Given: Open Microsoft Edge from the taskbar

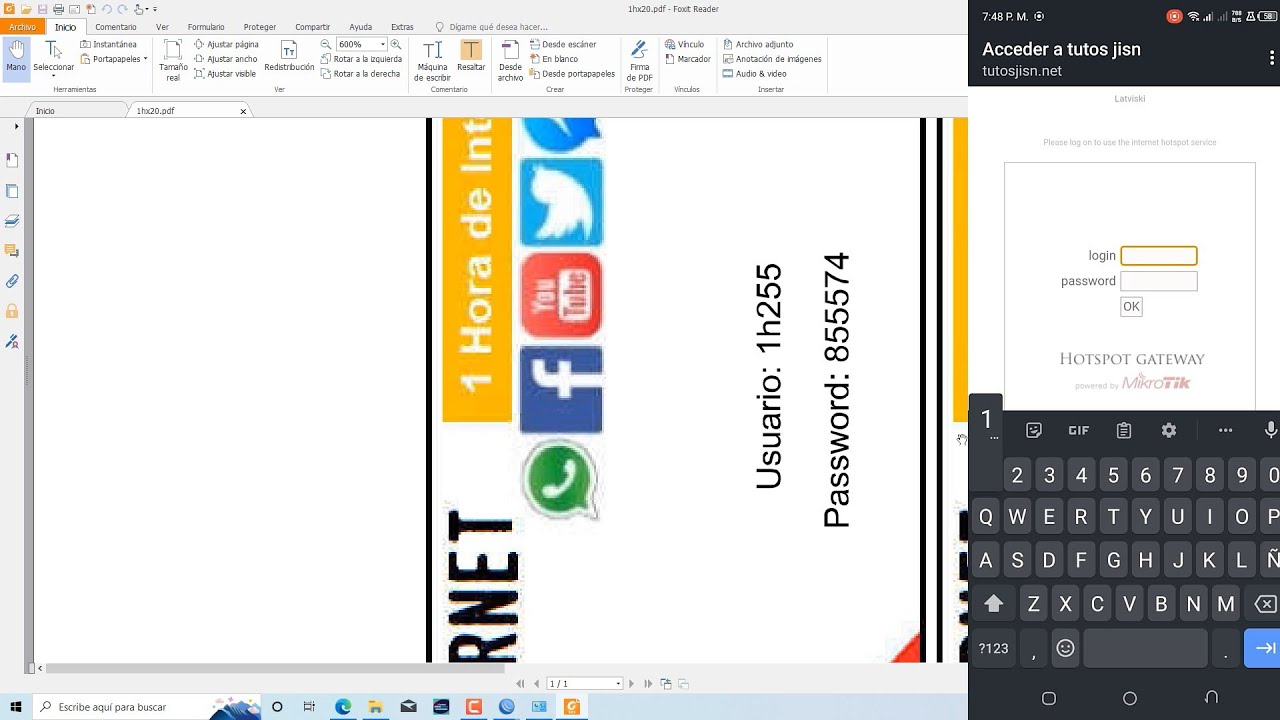Looking at the screenshot, I should [343, 707].
